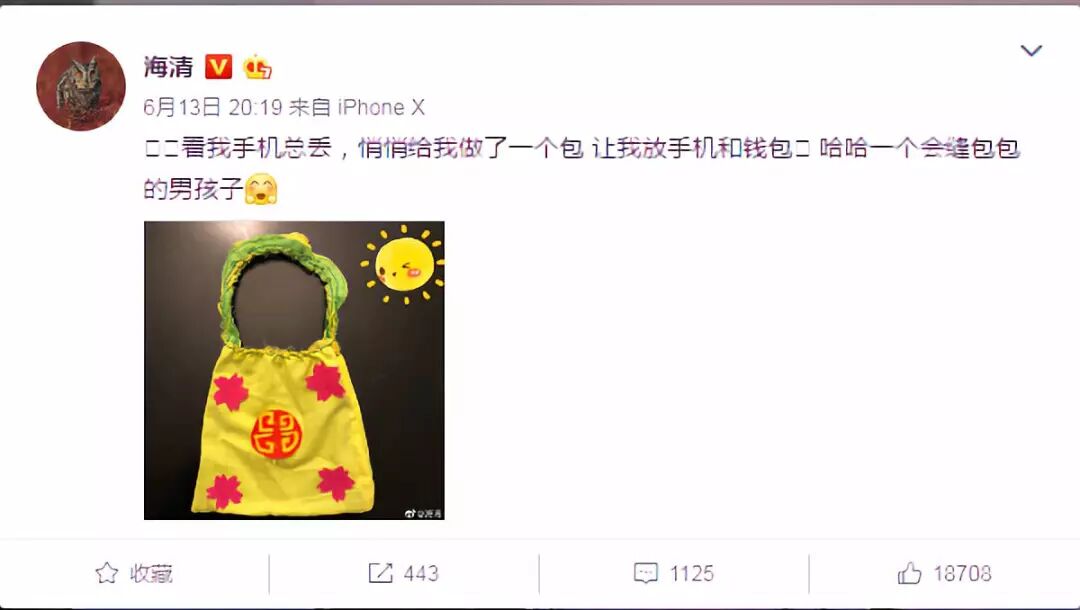Open the yellow bag photo thumbnail

294,370
